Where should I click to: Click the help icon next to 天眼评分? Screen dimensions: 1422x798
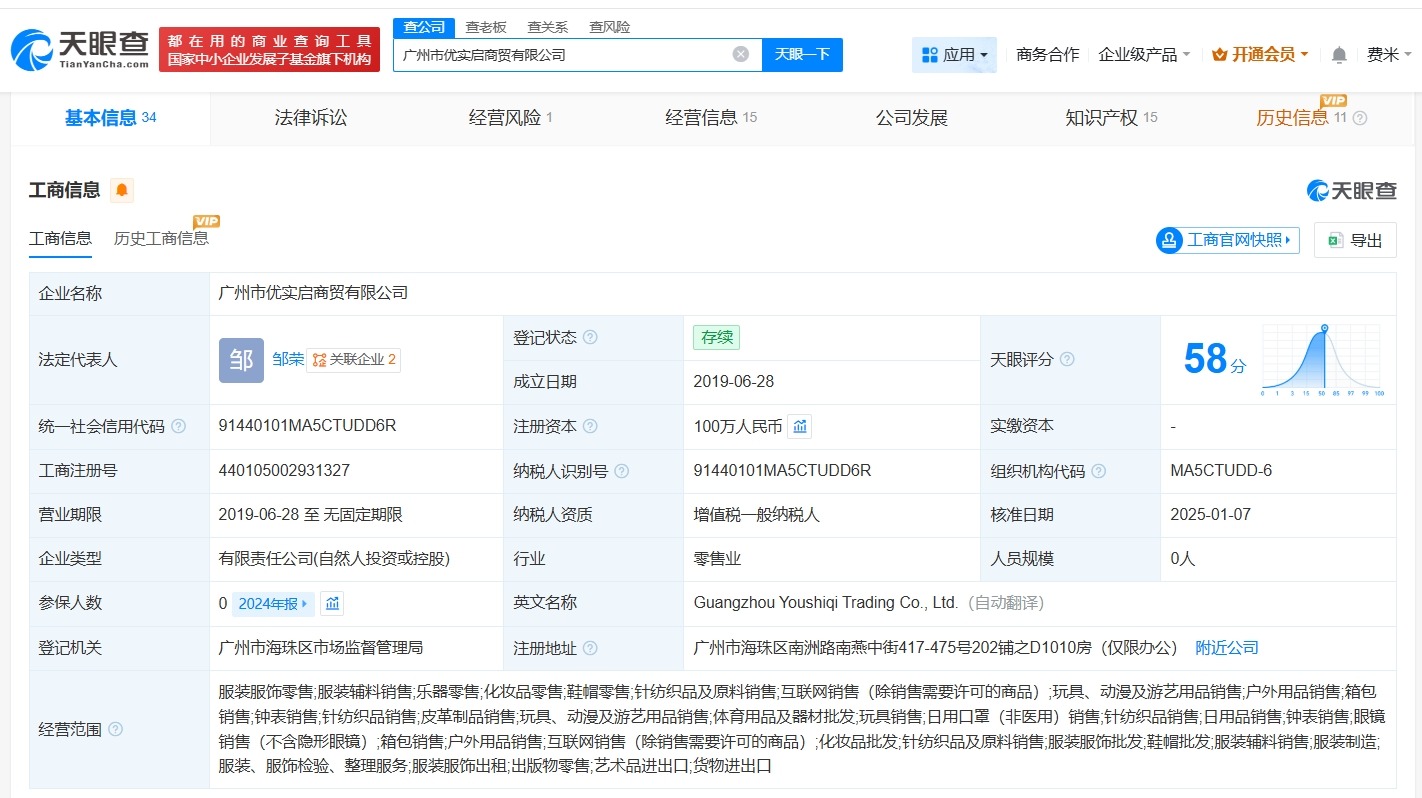pos(1067,359)
